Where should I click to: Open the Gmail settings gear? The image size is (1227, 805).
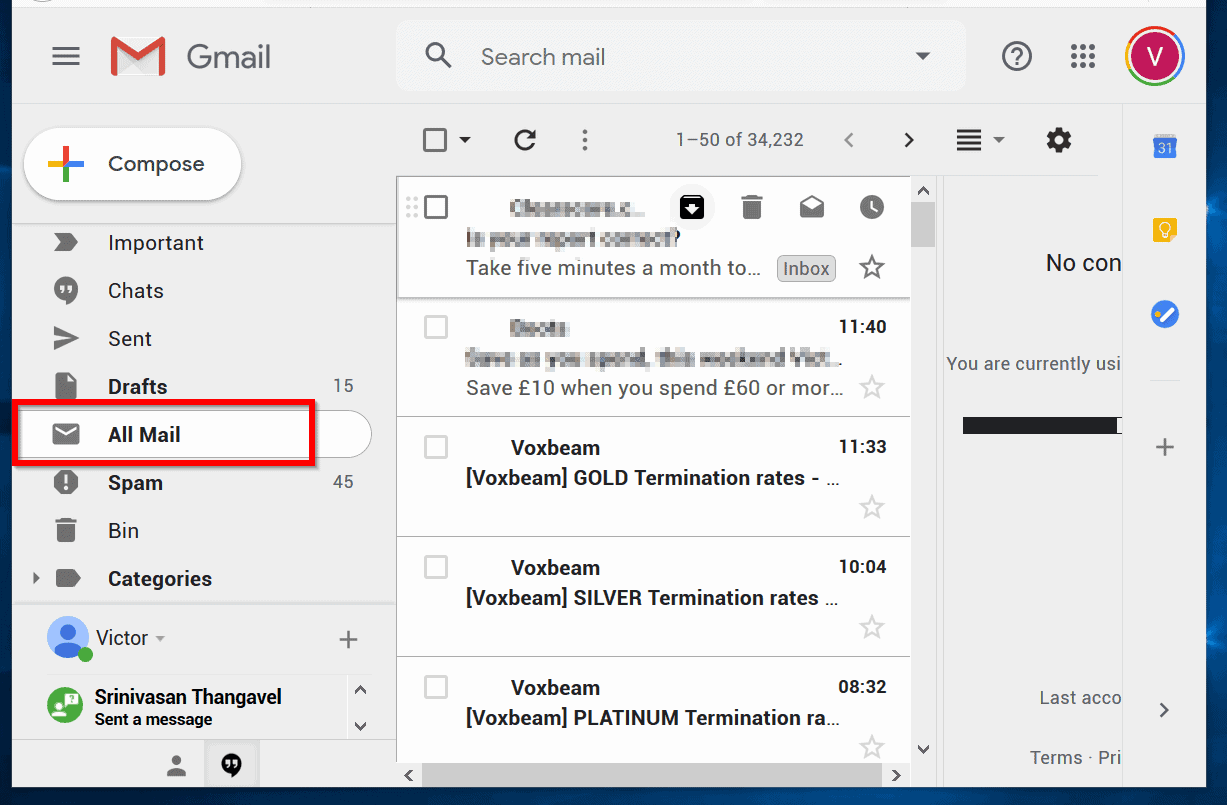click(1058, 140)
